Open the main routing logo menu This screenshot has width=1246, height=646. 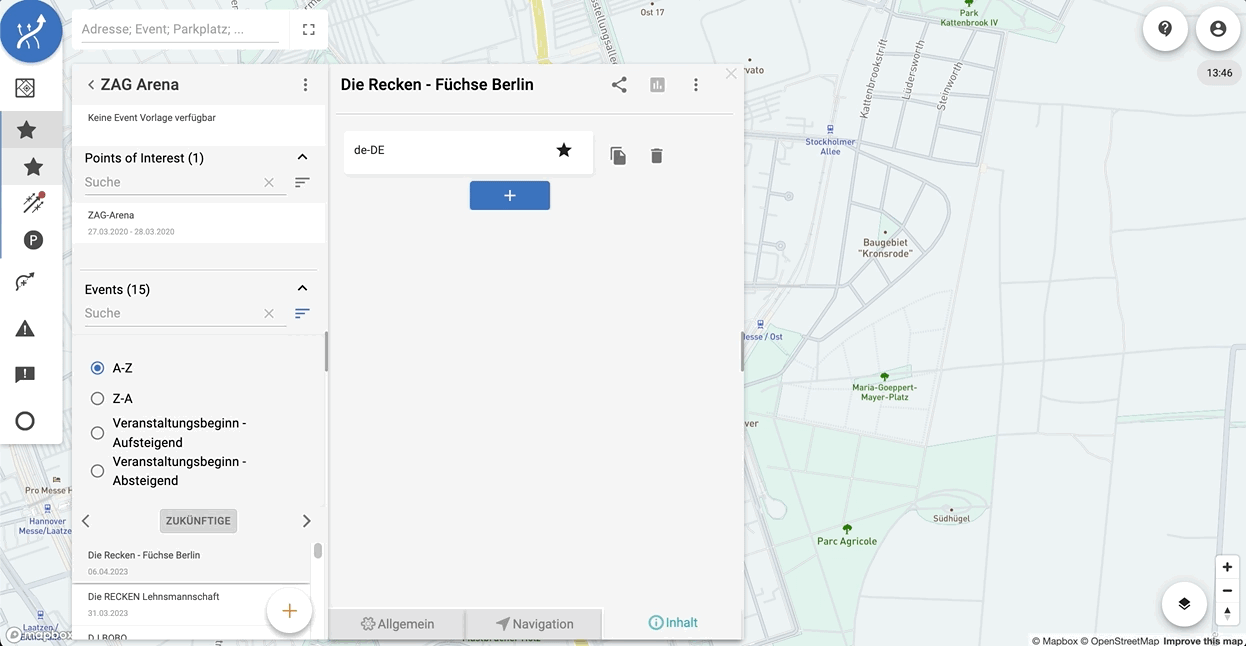(31, 31)
